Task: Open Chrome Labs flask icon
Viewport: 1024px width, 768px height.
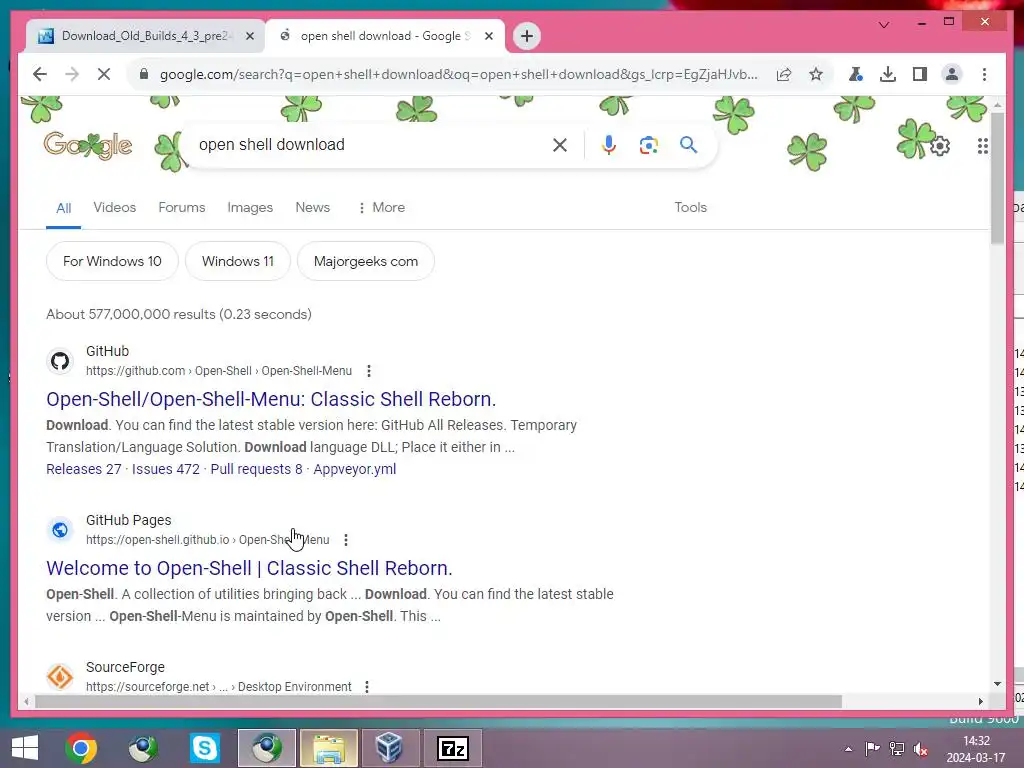Action: [856, 74]
